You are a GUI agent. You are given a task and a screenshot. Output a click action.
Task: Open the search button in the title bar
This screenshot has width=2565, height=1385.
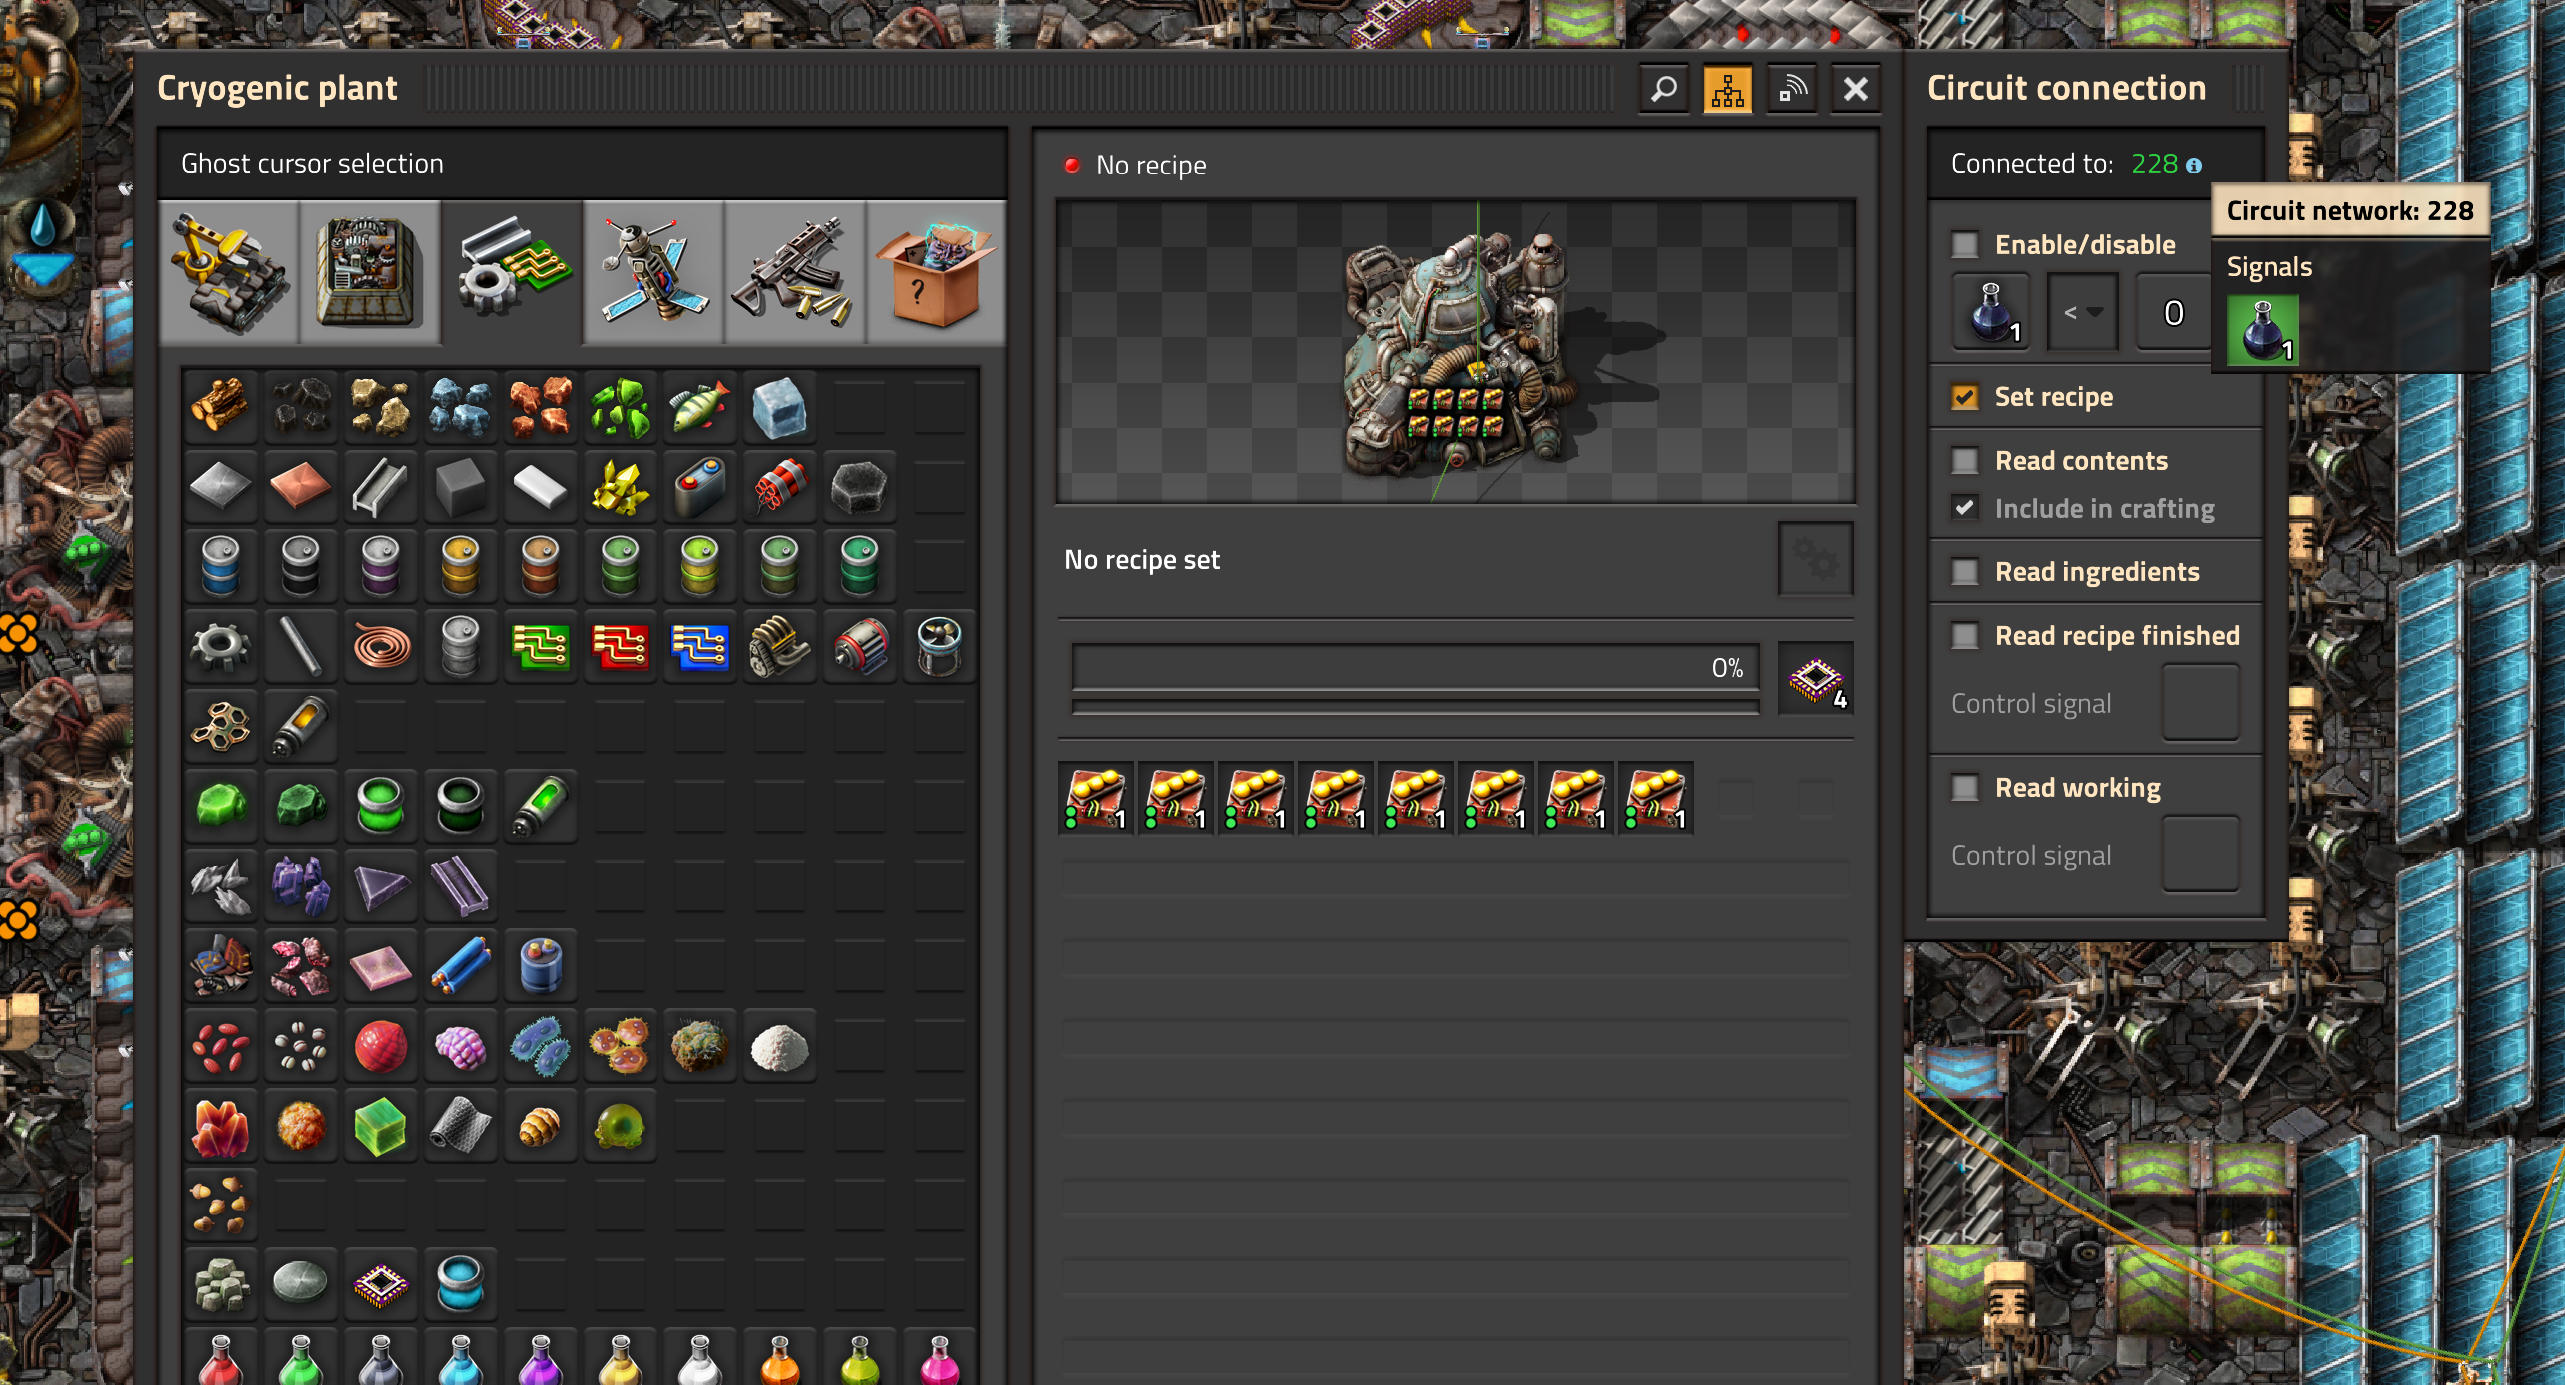1664,90
